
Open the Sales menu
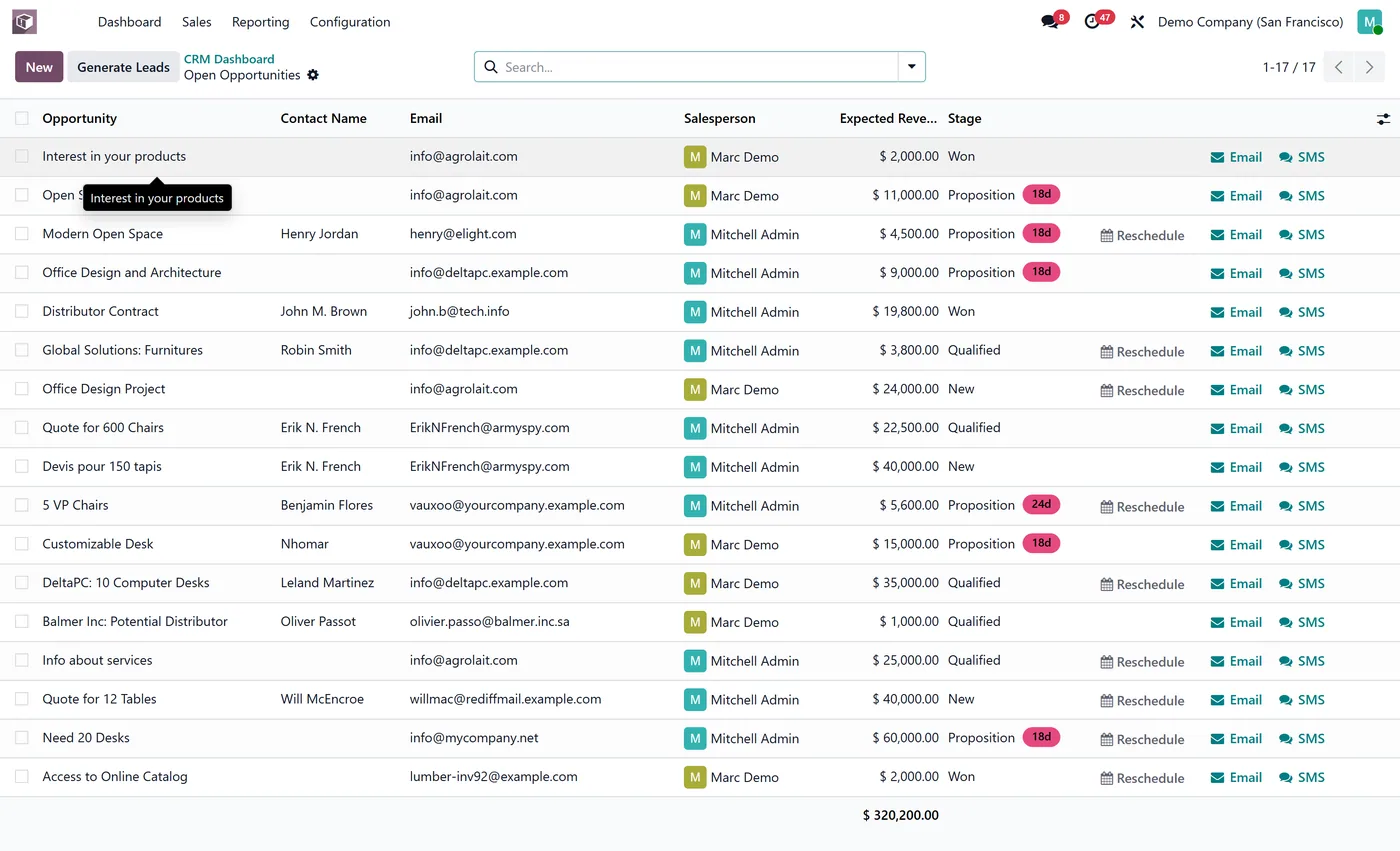click(x=197, y=22)
